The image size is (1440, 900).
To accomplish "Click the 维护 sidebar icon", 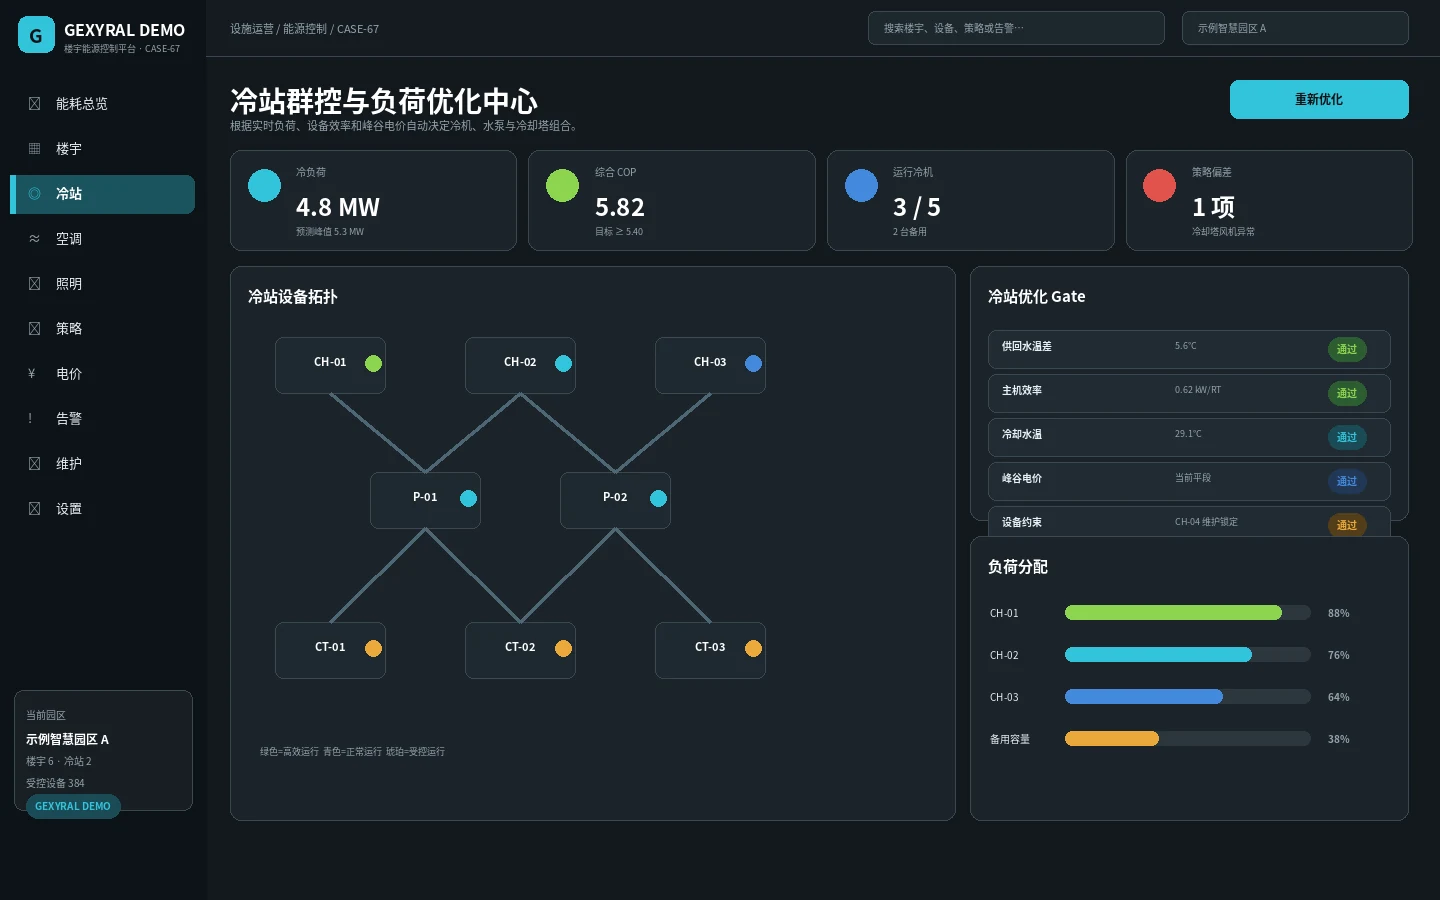I will (x=34, y=464).
